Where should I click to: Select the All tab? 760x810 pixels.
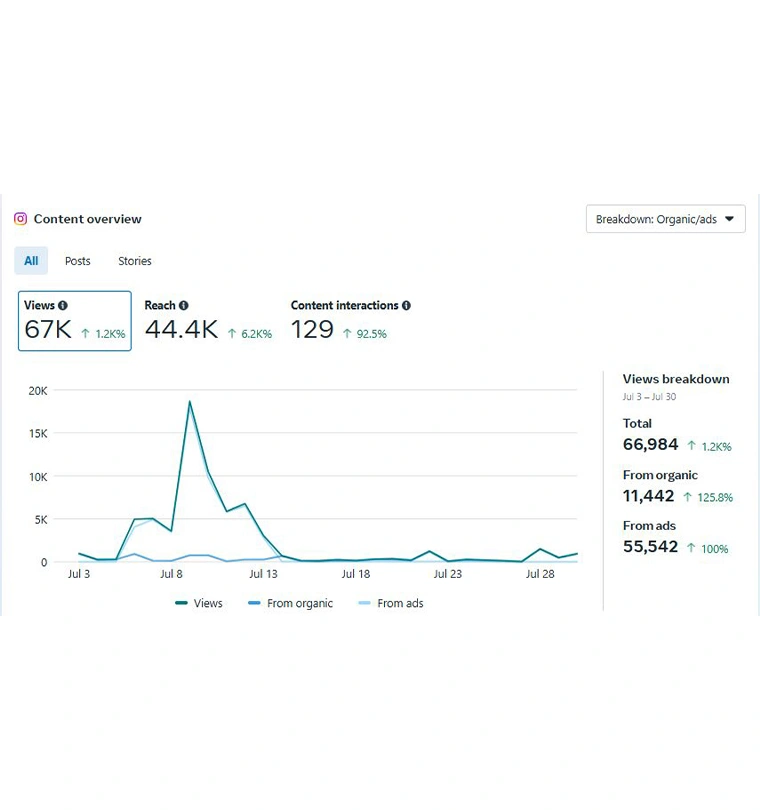point(31,261)
